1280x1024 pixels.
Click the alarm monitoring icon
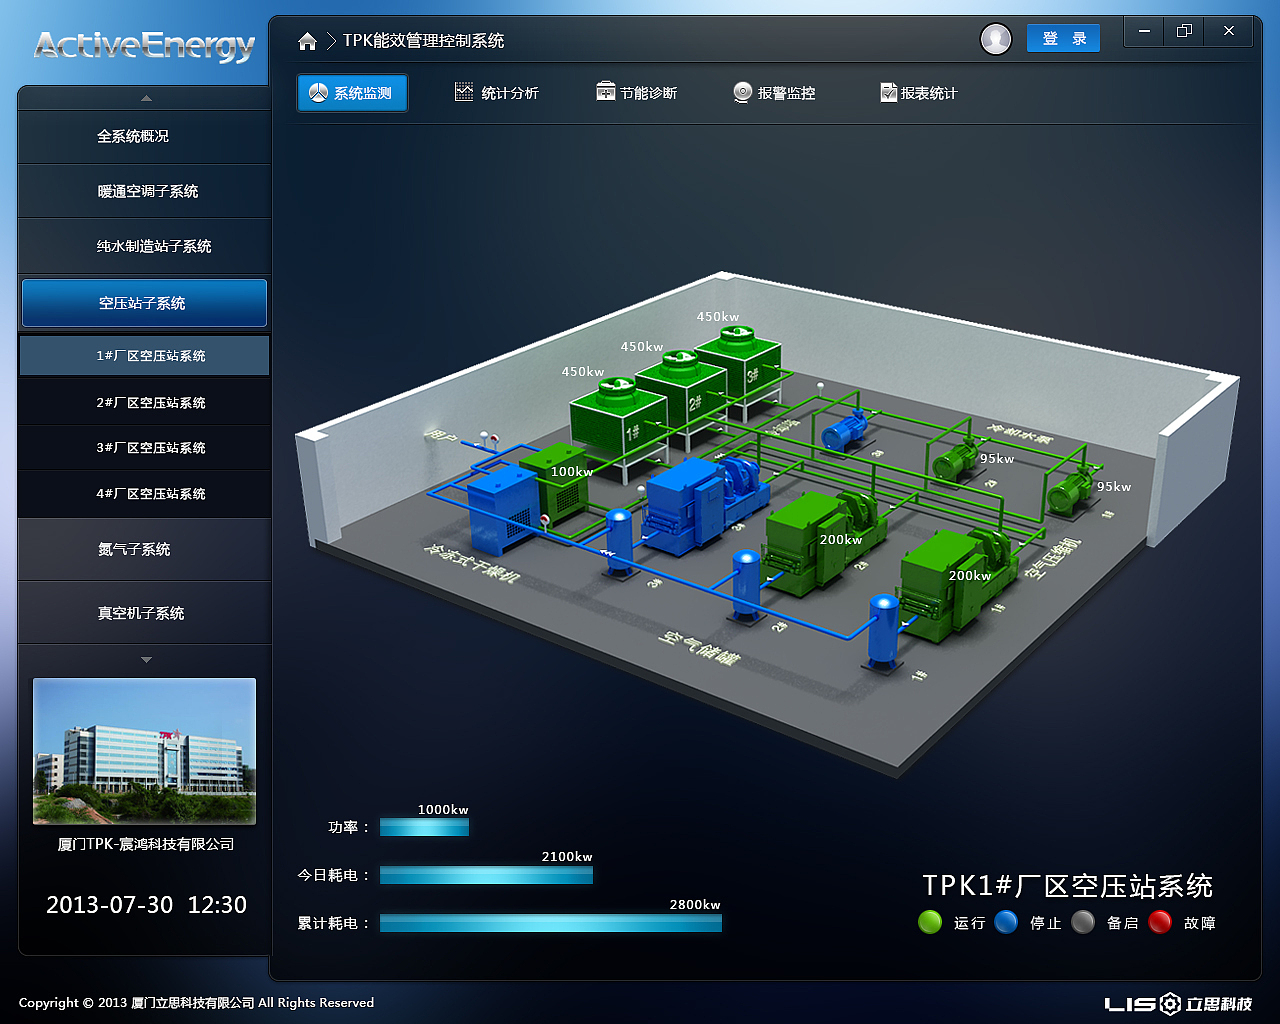[742, 92]
